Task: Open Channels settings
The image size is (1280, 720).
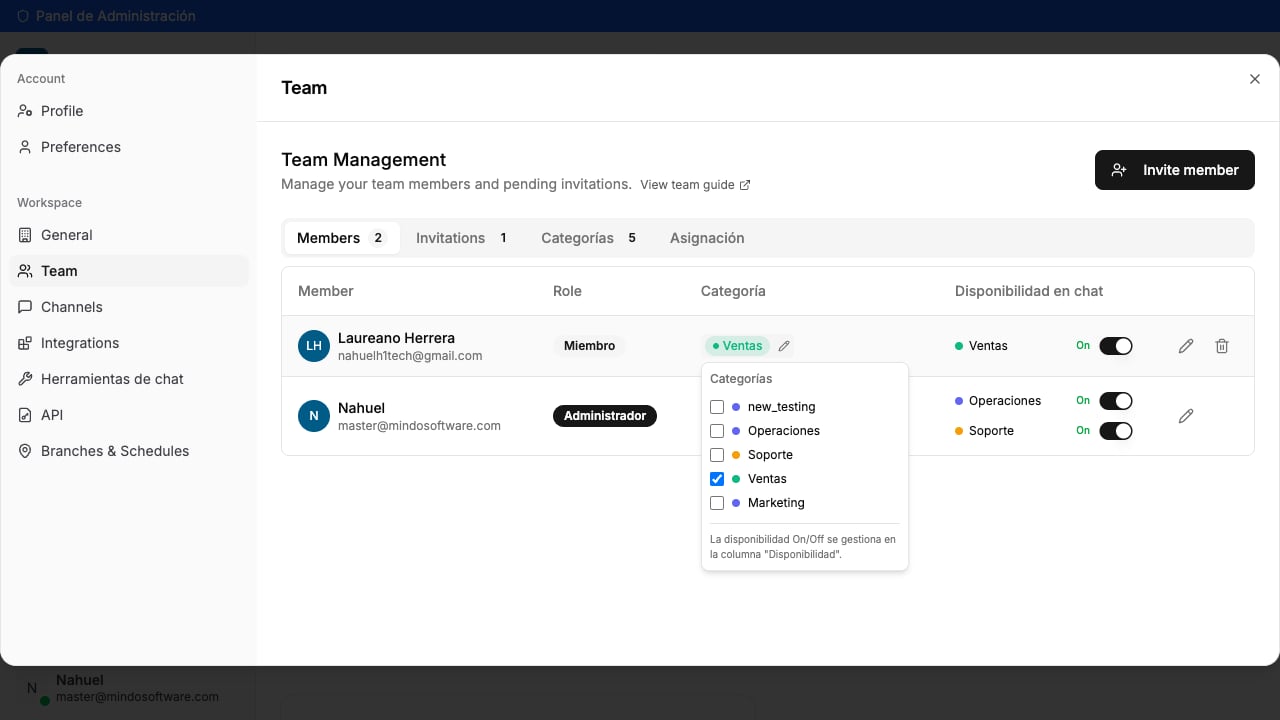Action: 129,307
